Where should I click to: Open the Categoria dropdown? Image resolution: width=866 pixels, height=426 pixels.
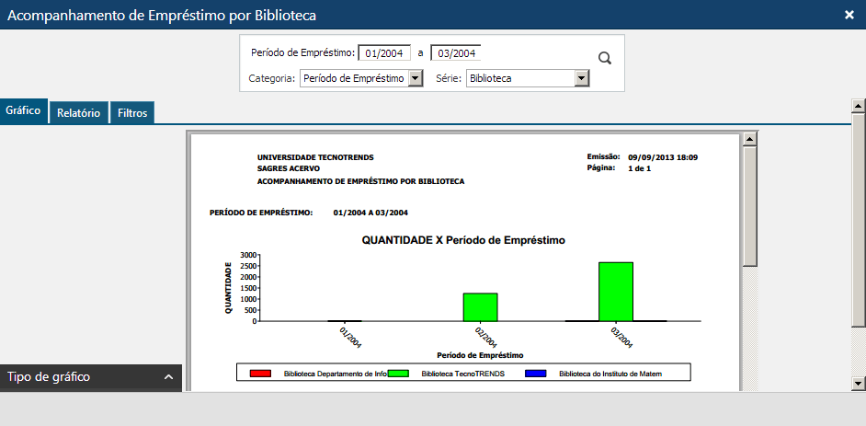point(361,78)
